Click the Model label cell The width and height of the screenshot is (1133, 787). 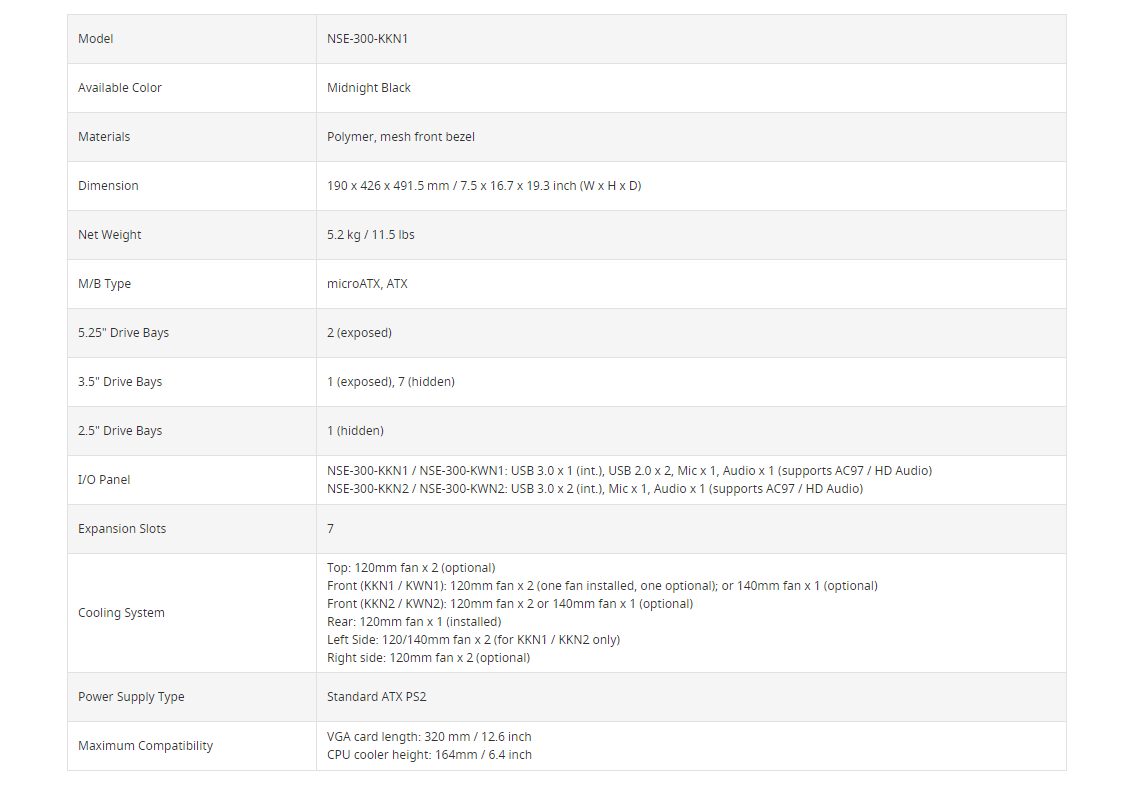coord(191,39)
